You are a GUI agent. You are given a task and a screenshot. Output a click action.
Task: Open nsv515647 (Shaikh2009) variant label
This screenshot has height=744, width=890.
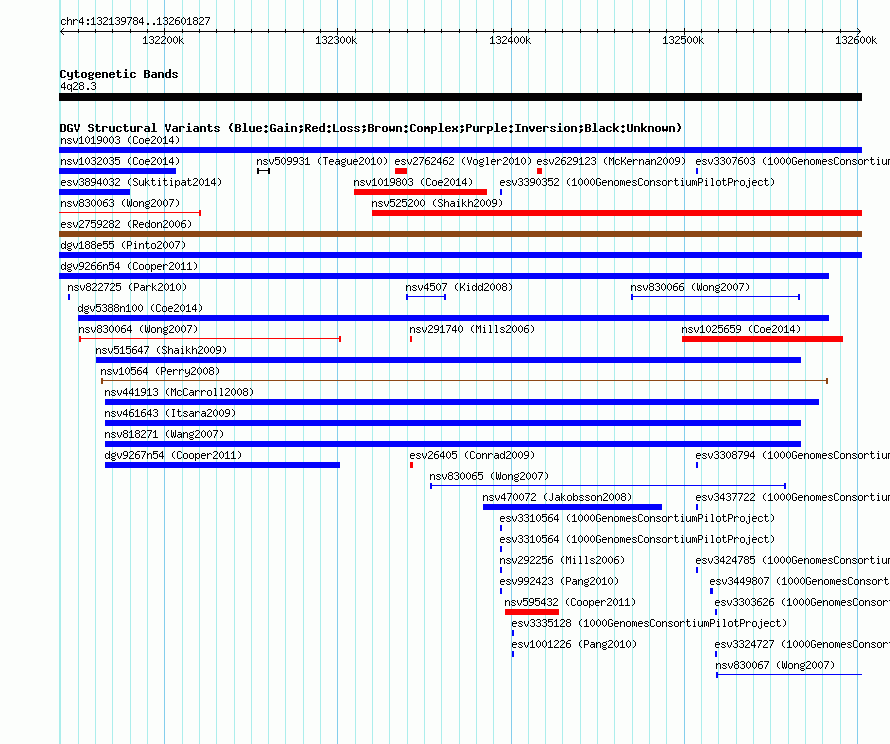[x=161, y=350]
